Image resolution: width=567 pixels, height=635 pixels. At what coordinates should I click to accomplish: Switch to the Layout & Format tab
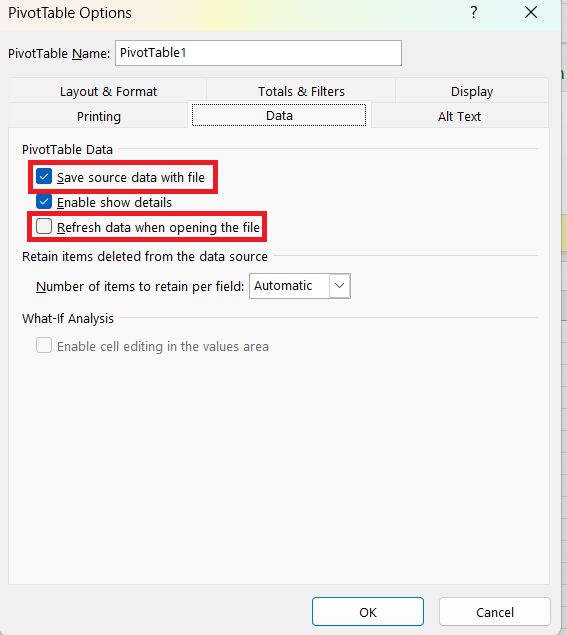108,91
